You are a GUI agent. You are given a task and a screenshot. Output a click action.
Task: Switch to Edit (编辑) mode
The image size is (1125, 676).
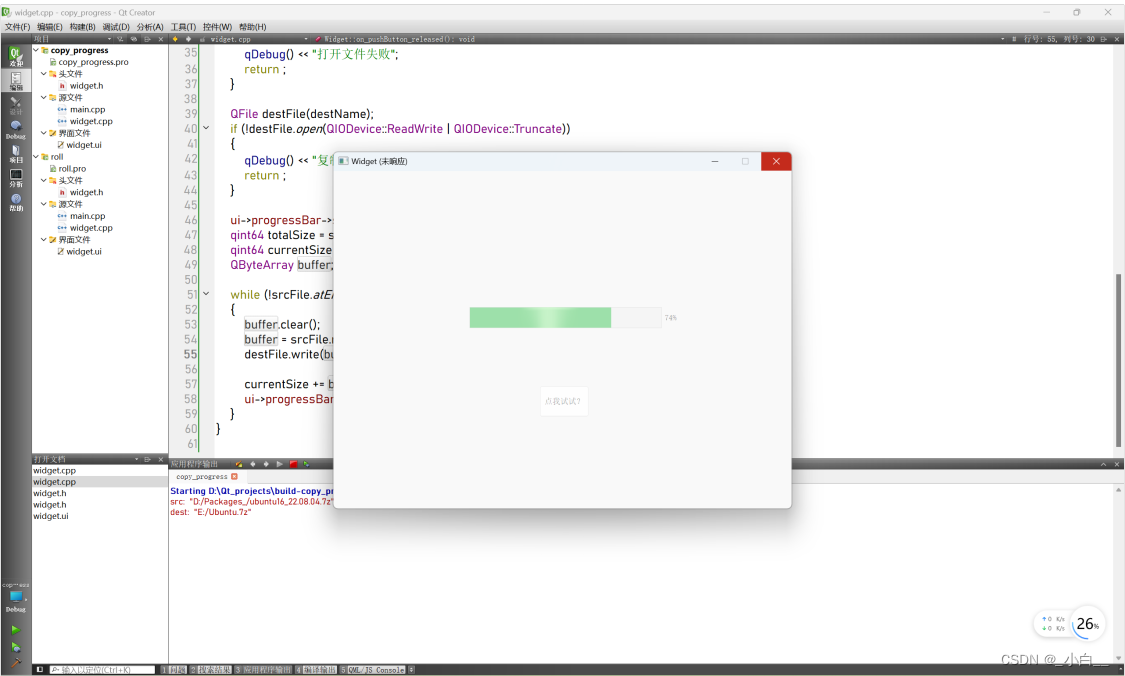pos(15,80)
